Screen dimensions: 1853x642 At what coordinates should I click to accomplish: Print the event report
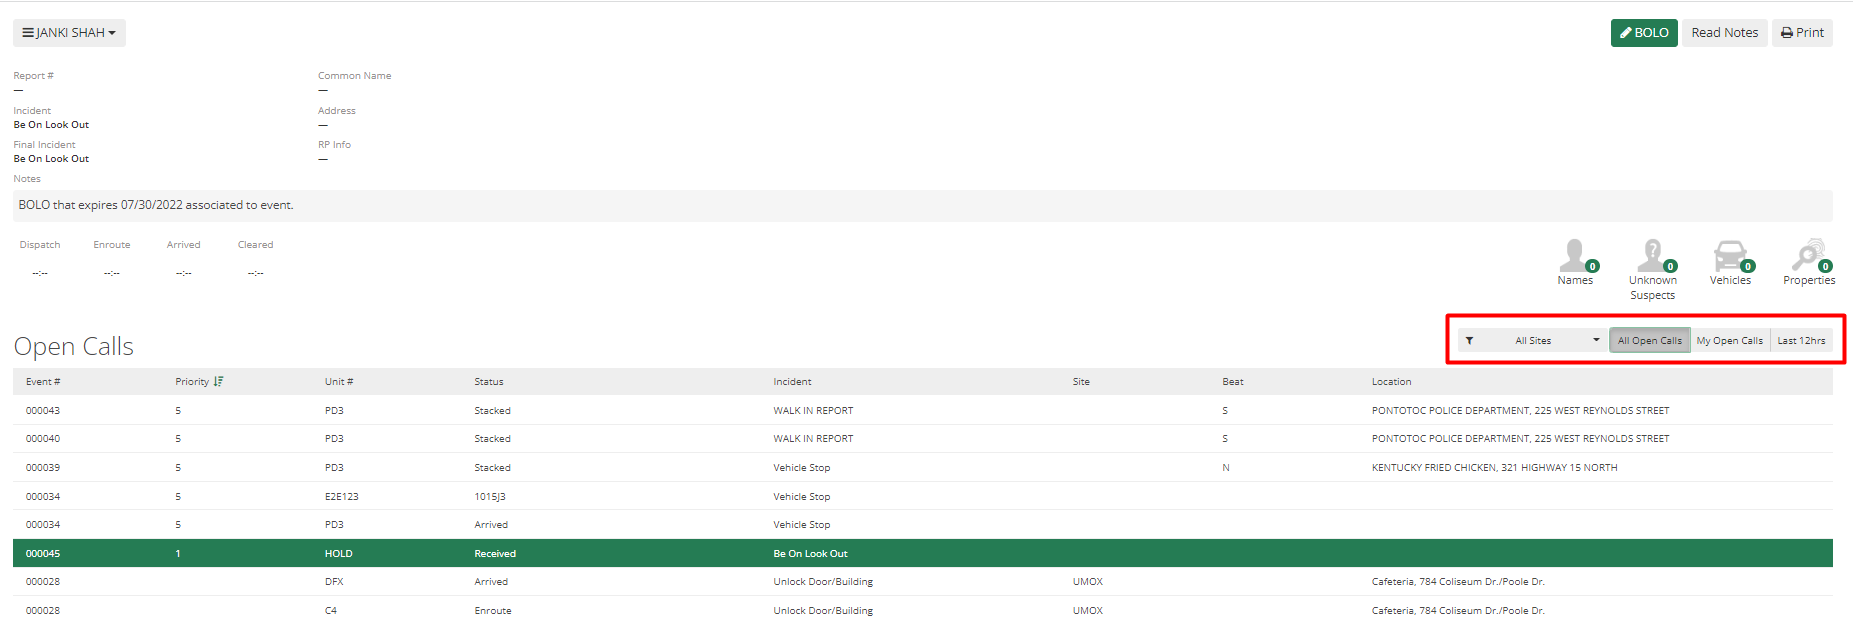1802,33
